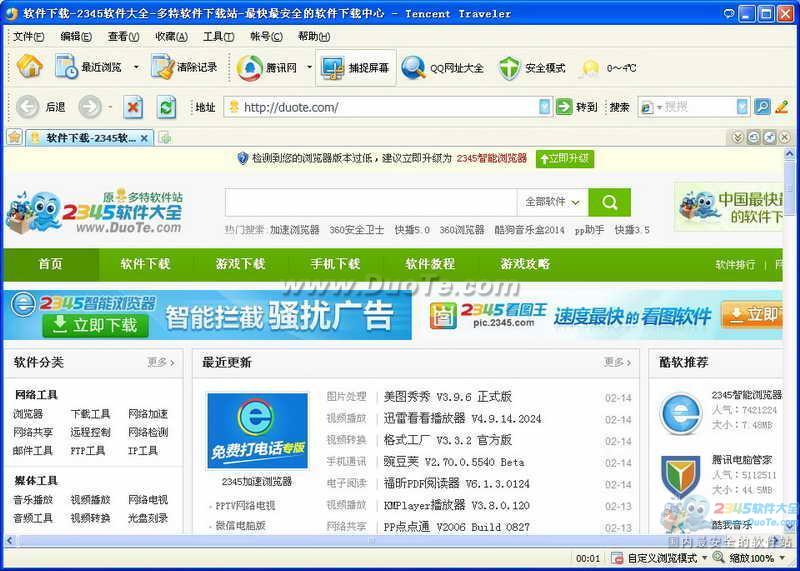Open the 美图秀秀 V3.9.6 link
The image size is (800, 571).
(447, 396)
